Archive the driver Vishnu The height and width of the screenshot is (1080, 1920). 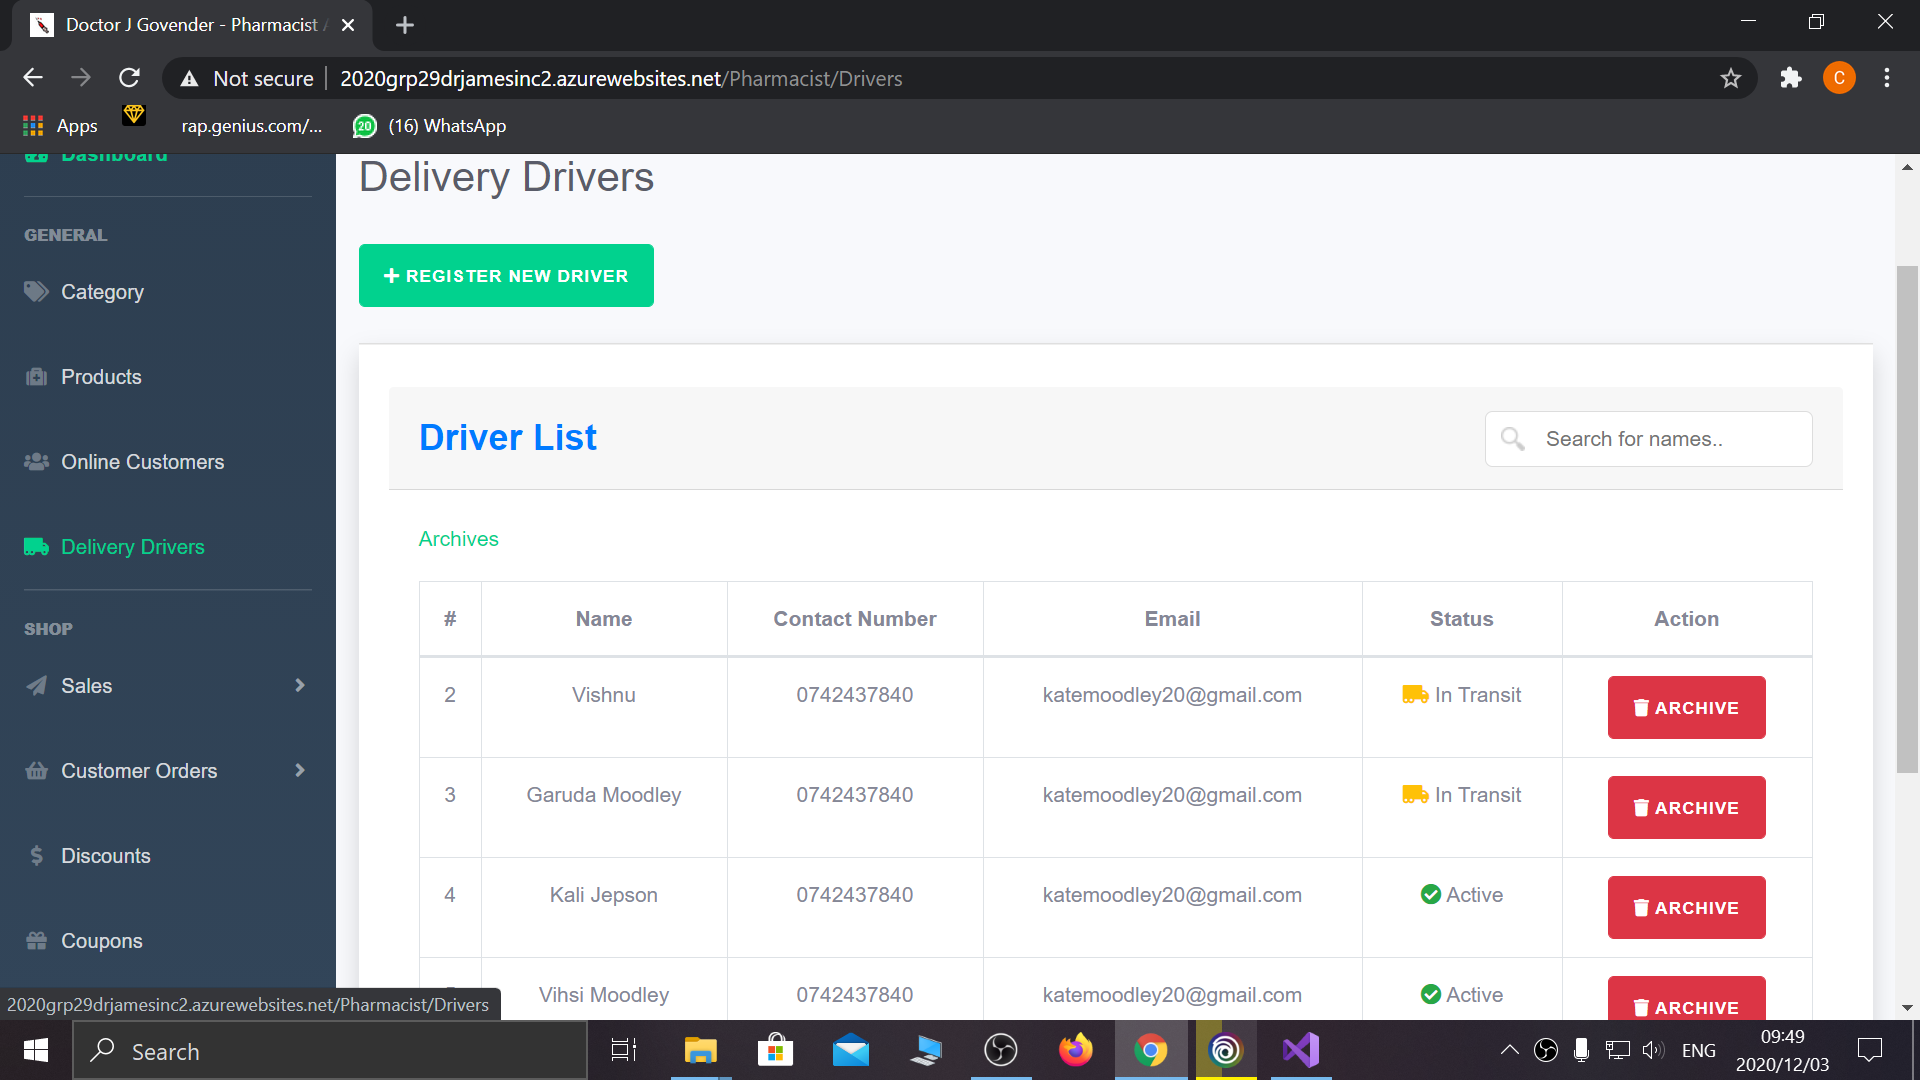pyautogui.click(x=1686, y=708)
